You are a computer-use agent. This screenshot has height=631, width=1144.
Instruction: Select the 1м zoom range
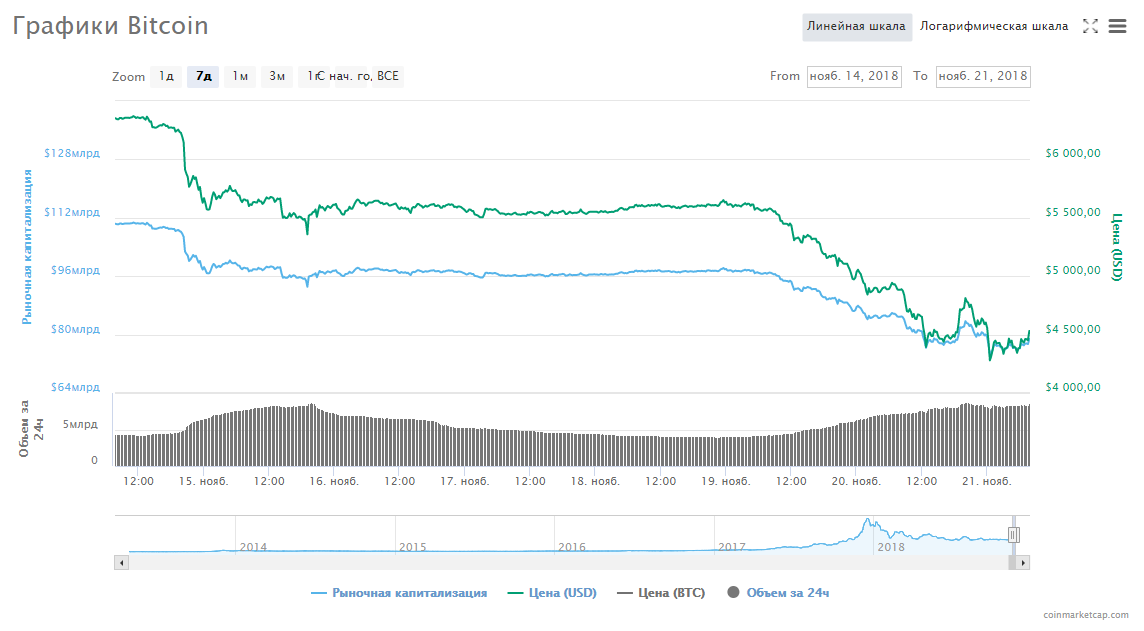click(x=240, y=76)
